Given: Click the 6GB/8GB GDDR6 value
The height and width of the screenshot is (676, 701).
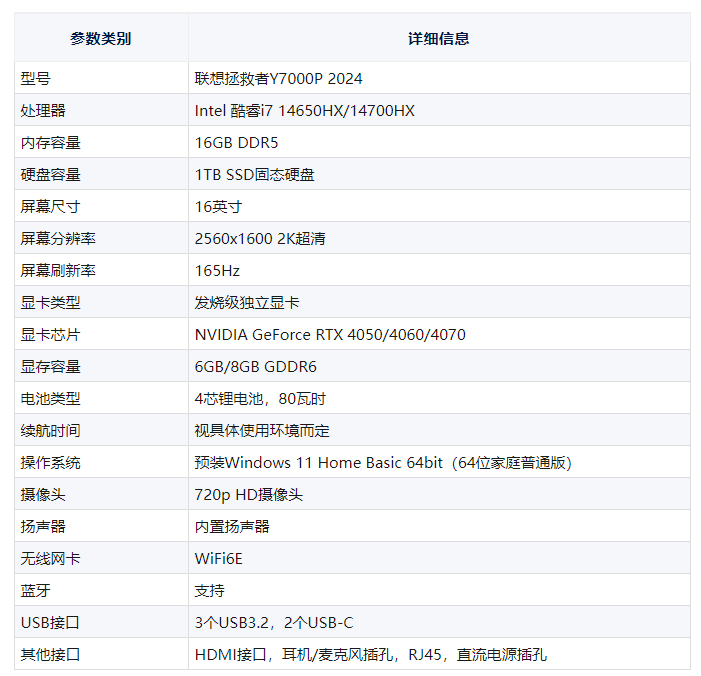Looking at the screenshot, I should point(255,367).
